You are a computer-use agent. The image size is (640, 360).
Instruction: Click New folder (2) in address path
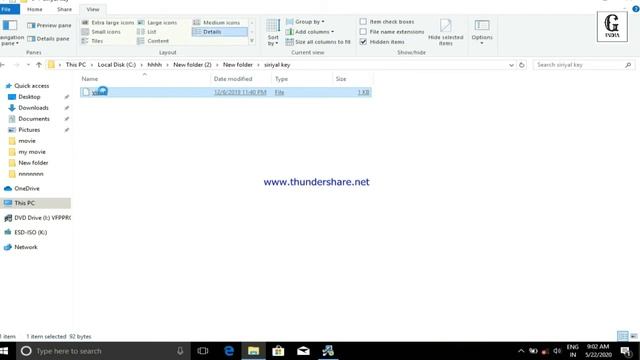point(192,65)
